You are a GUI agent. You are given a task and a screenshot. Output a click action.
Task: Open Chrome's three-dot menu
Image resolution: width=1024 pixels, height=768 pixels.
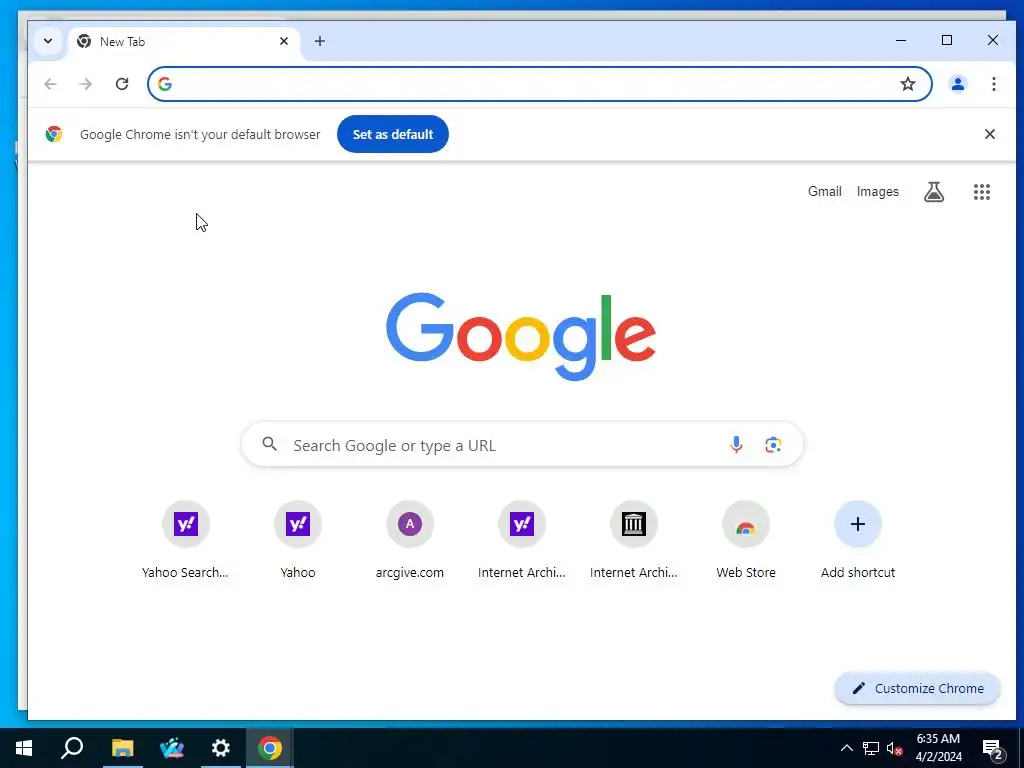993,84
